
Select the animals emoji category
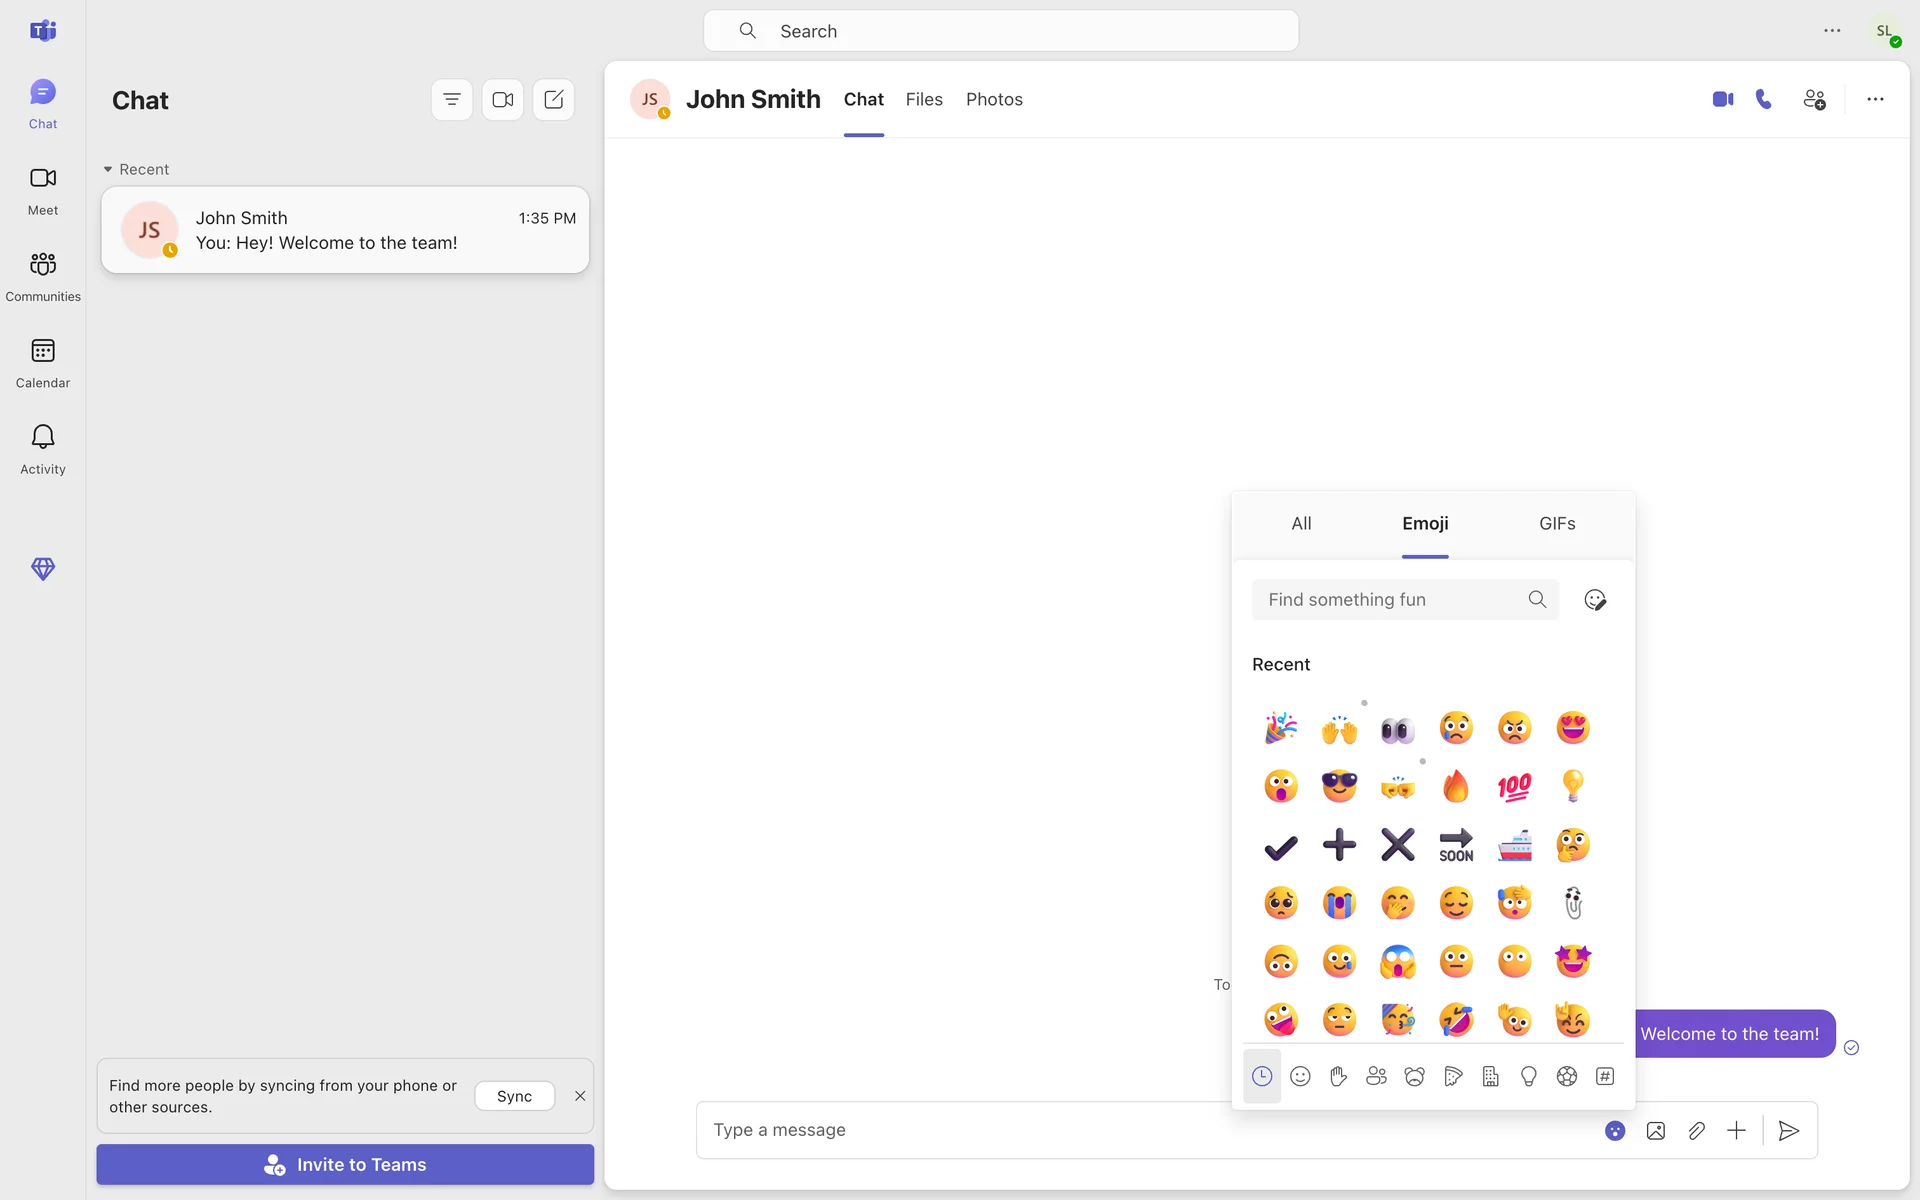click(1414, 1076)
